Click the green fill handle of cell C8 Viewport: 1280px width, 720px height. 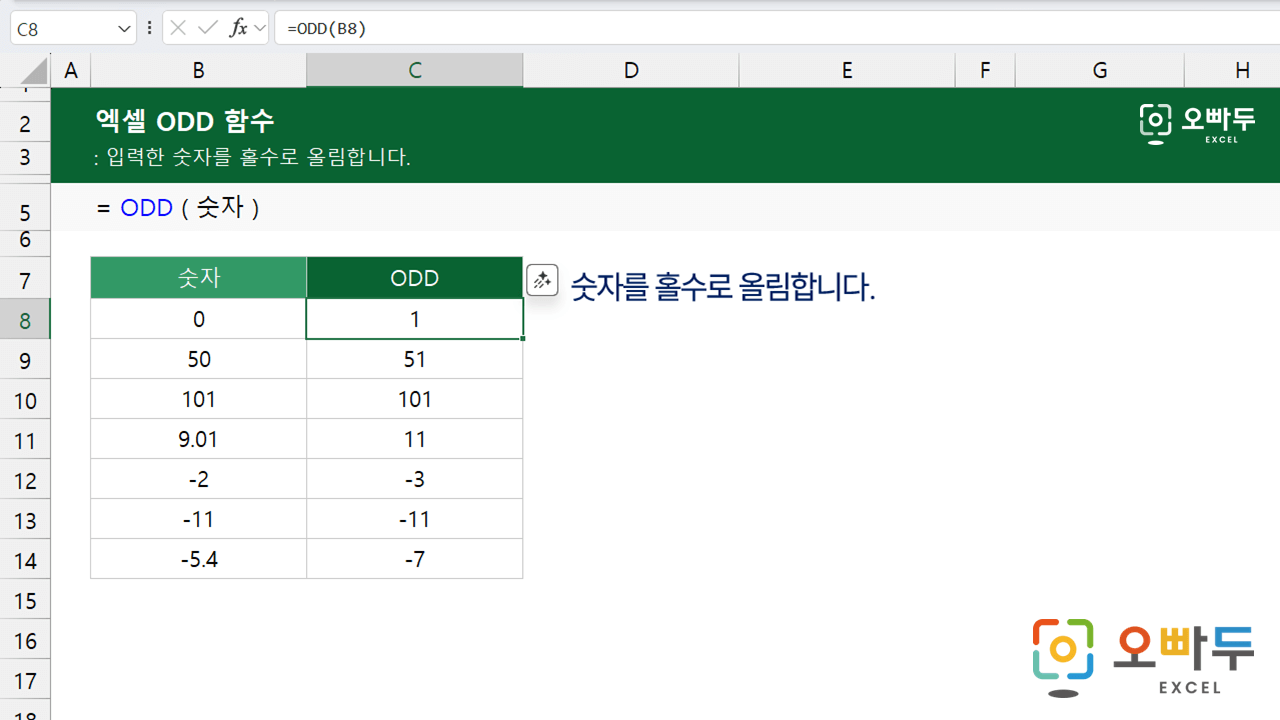tap(522, 338)
